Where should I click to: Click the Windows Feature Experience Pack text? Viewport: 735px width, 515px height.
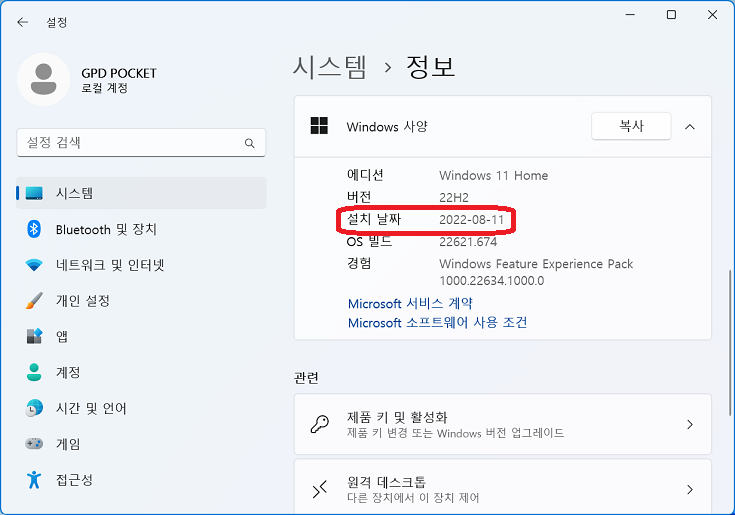536,264
